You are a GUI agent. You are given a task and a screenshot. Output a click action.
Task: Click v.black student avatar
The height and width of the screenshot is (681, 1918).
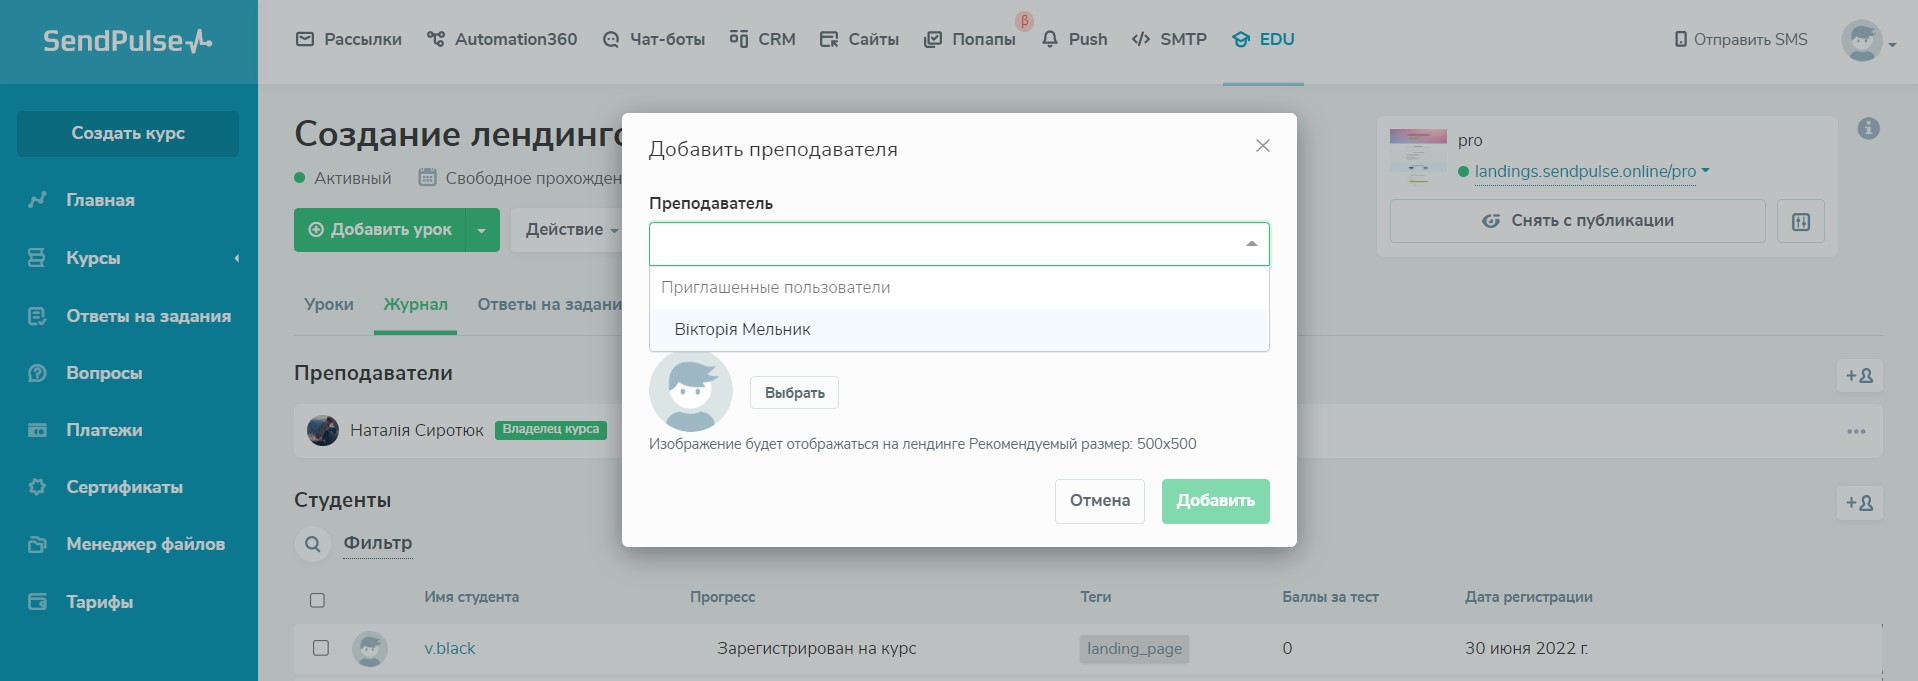pyautogui.click(x=370, y=649)
